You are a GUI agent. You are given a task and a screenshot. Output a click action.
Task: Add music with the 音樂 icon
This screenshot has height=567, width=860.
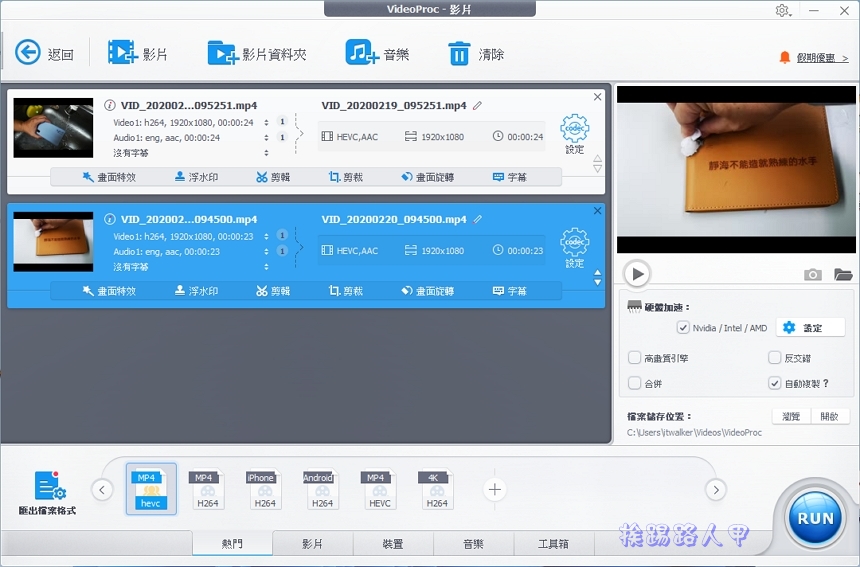tap(377, 53)
